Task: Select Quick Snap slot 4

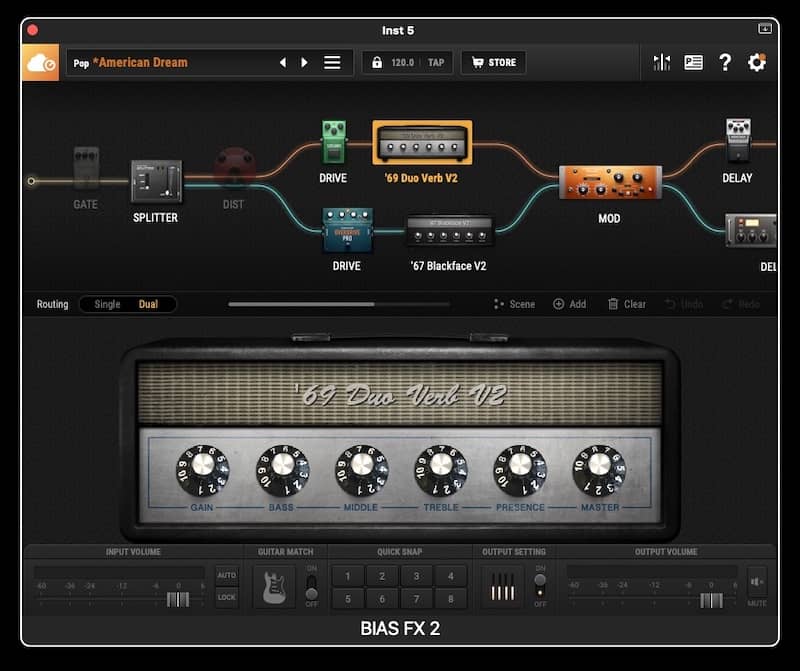Action: (x=451, y=576)
